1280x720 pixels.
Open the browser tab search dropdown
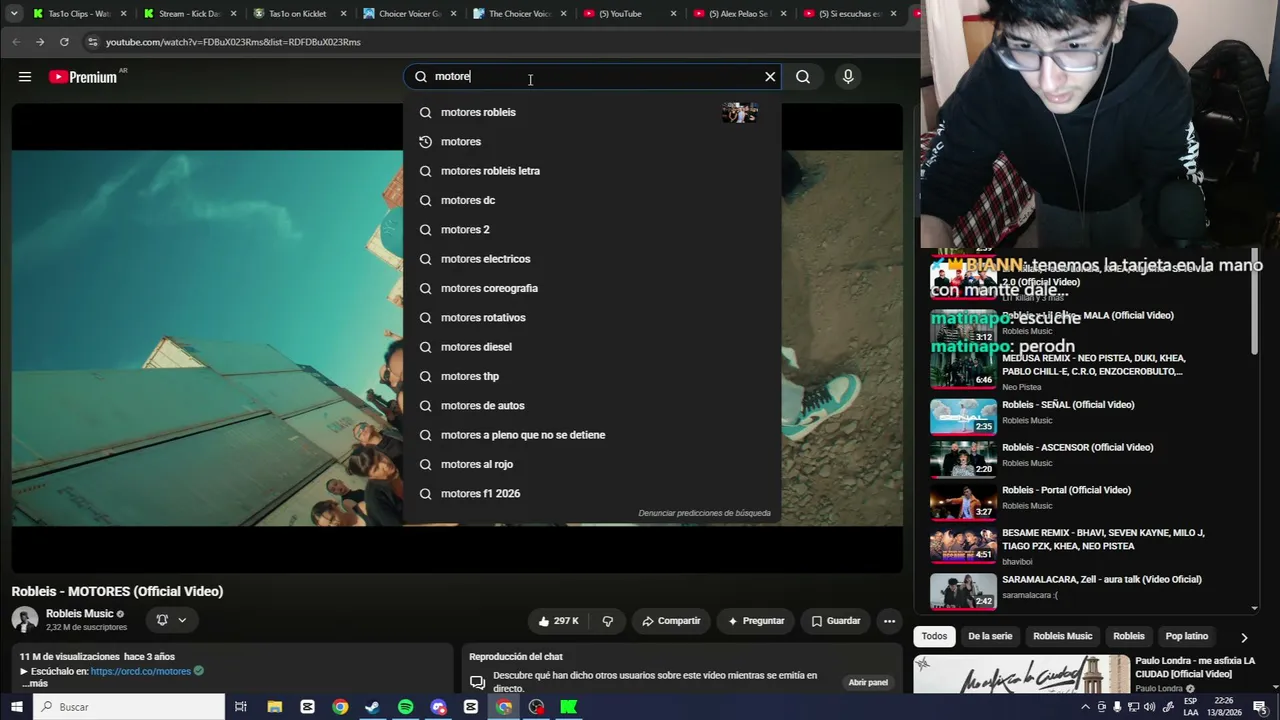(x=14, y=14)
